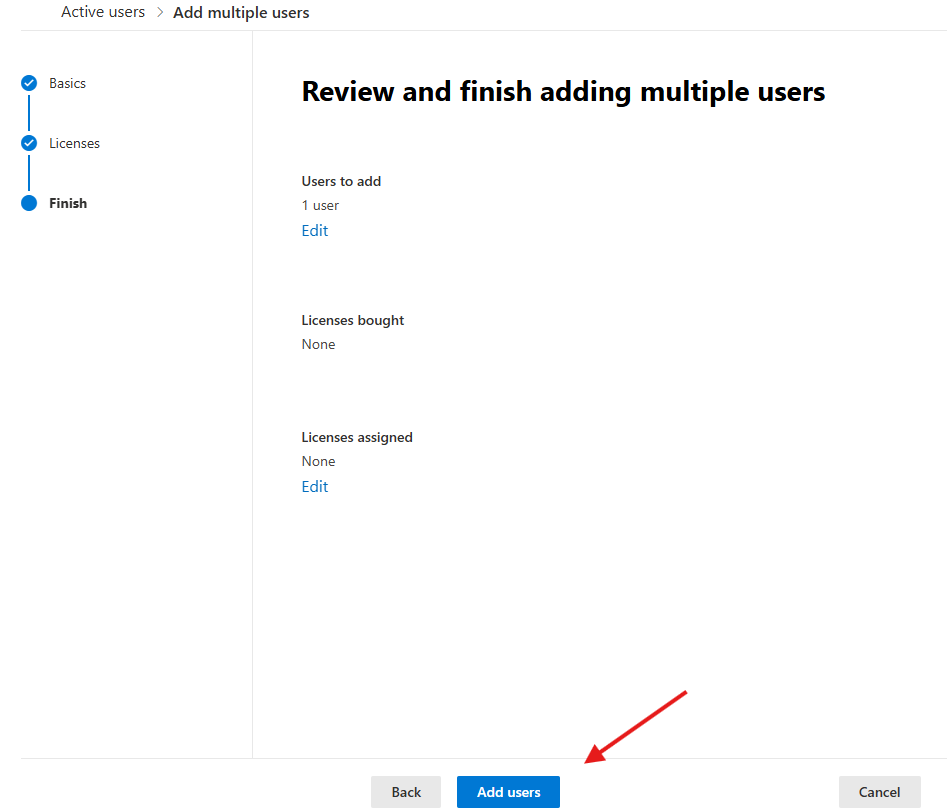The width and height of the screenshot is (947, 810).
Task: Click the 1 user count text
Action: (x=320, y=205)
